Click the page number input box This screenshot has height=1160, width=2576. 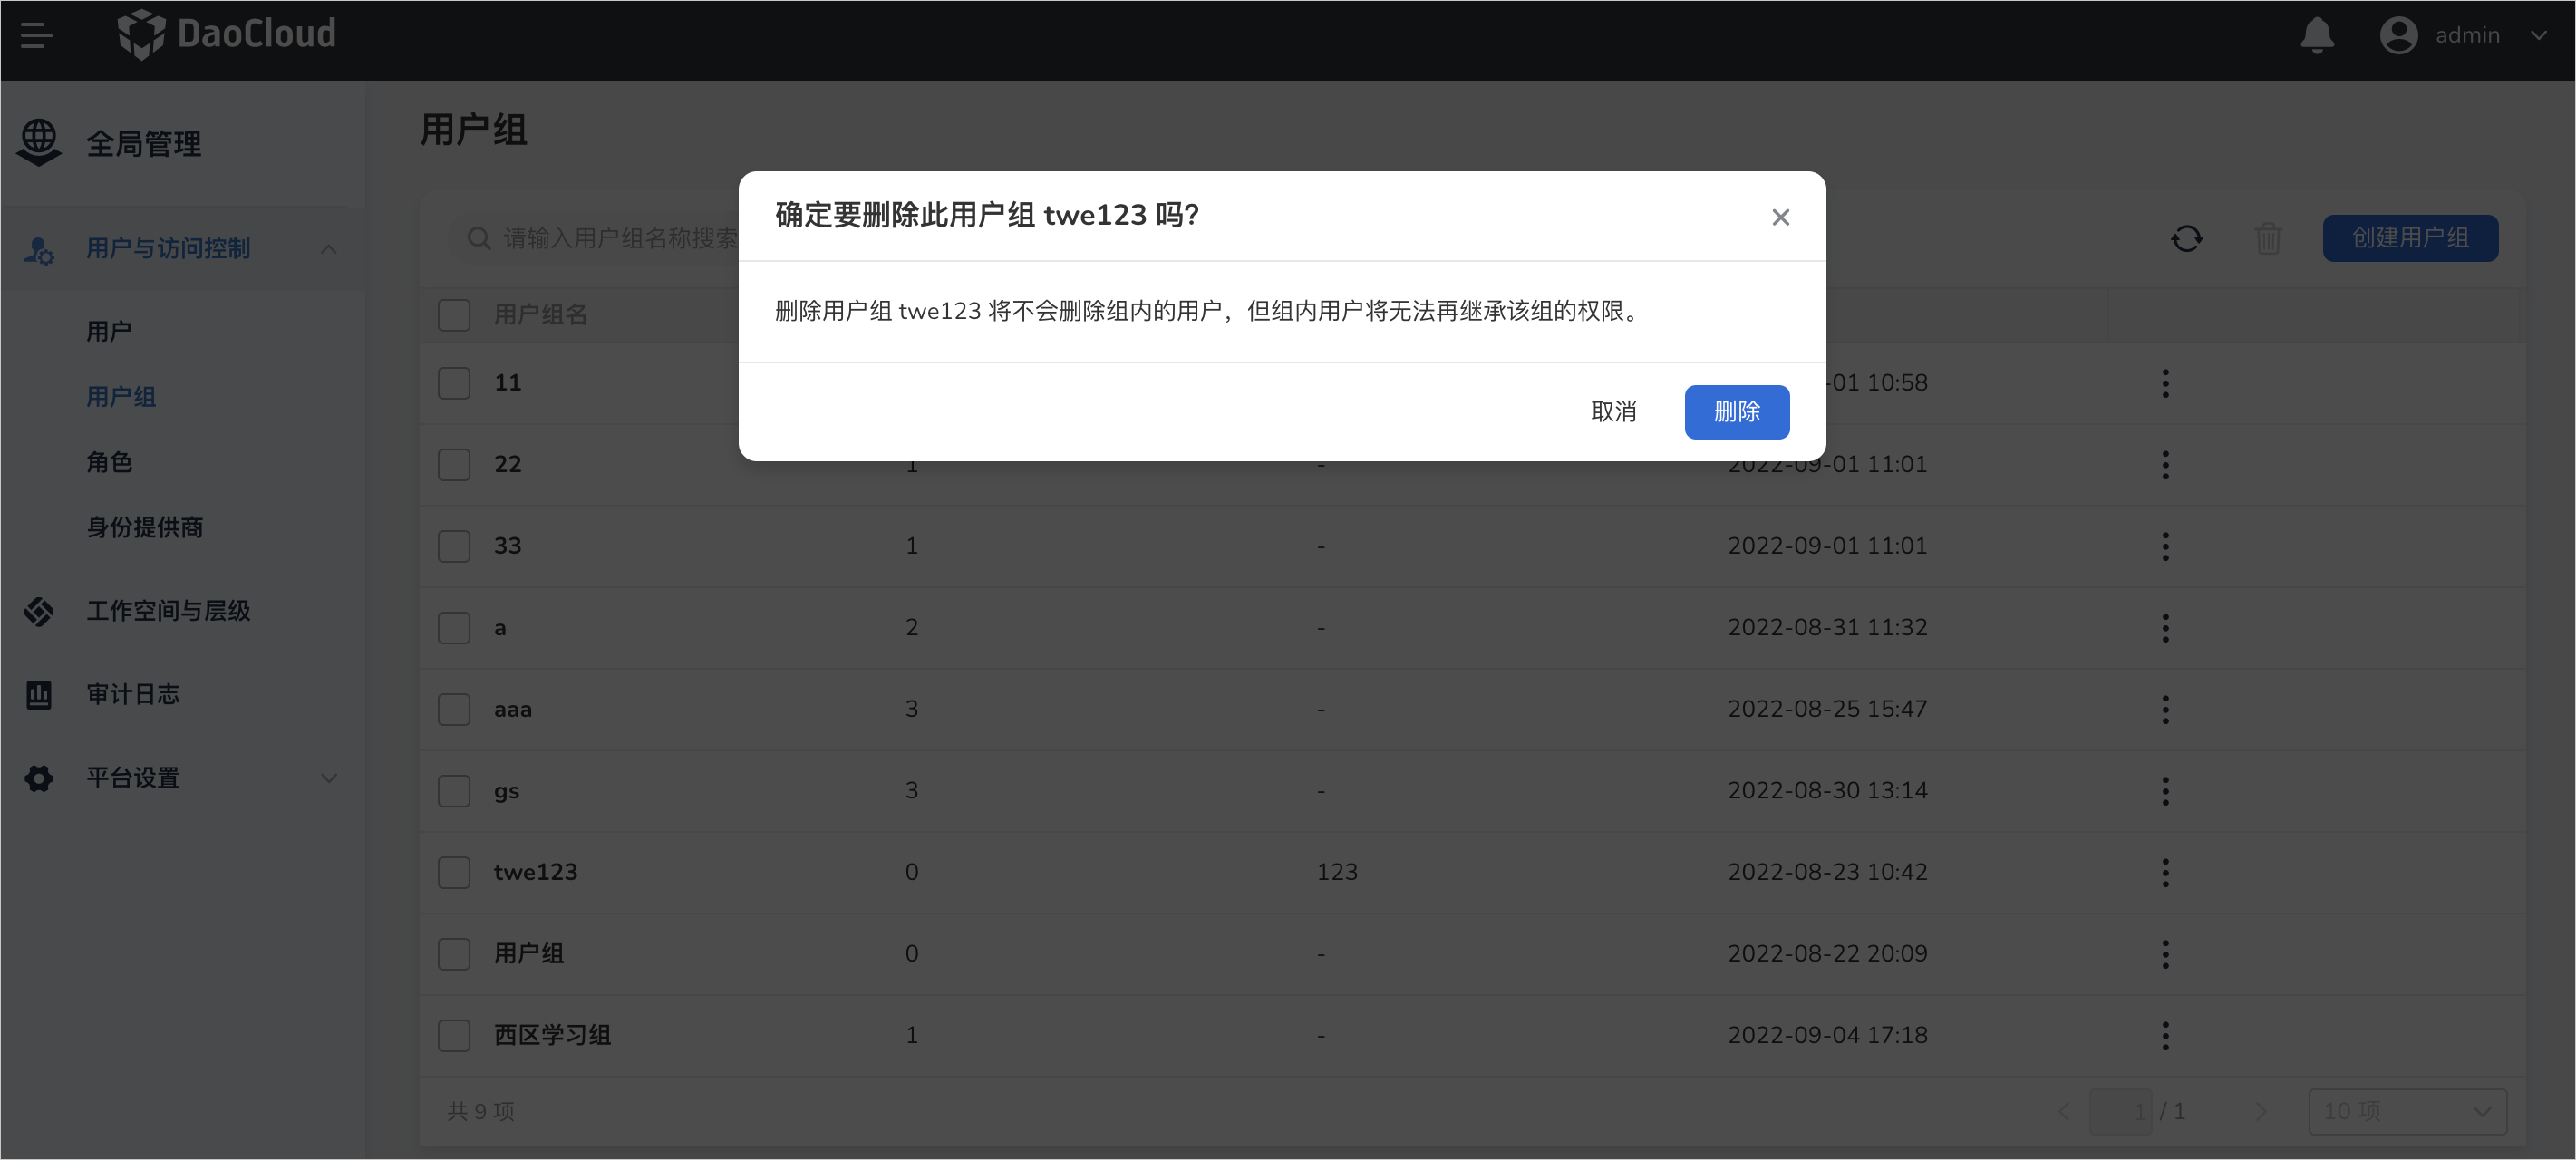2120,1111
